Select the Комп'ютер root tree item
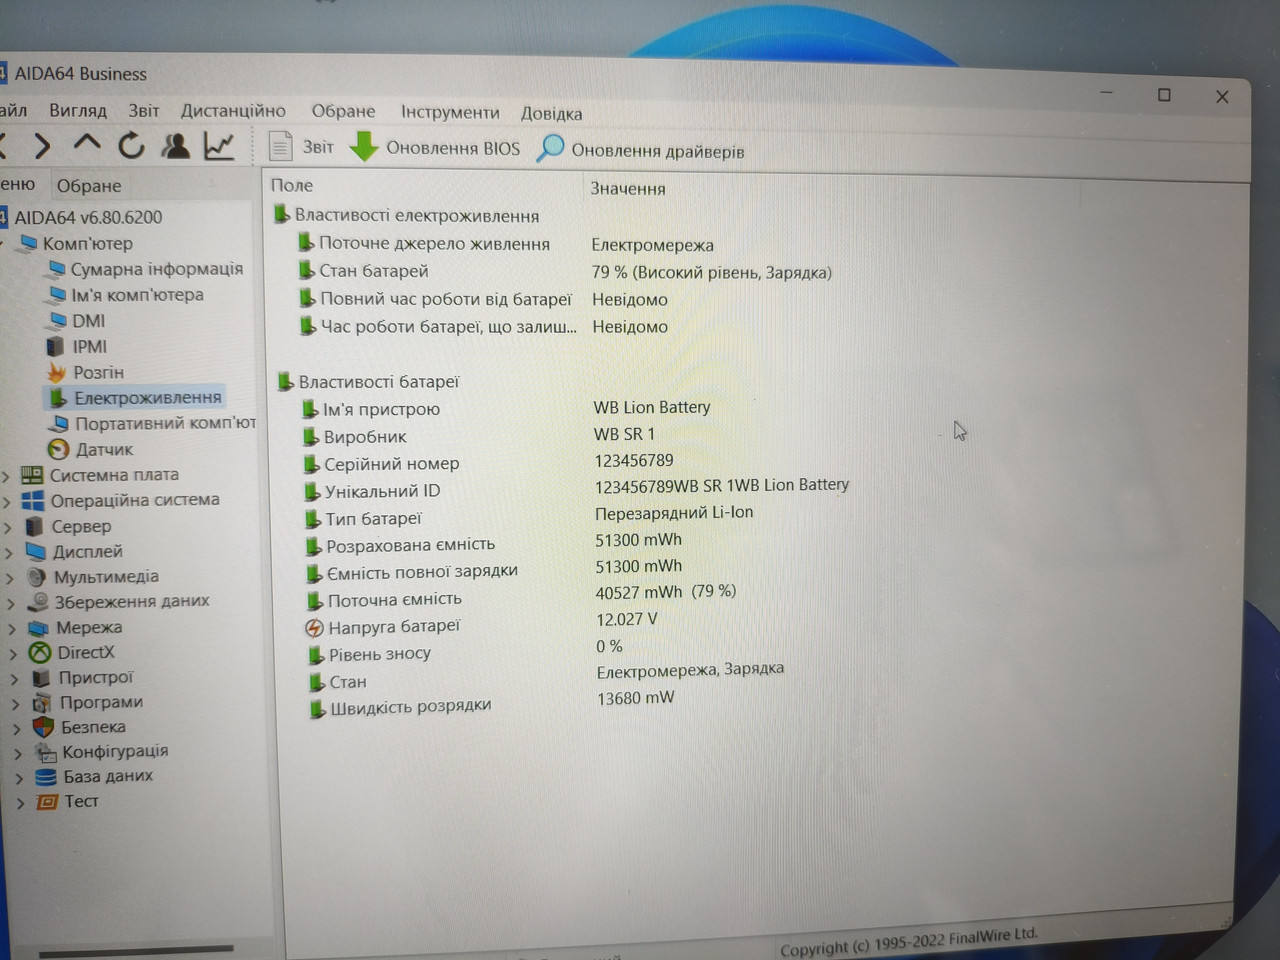This screenshot has width=1280, height=960. pos(87,243)
